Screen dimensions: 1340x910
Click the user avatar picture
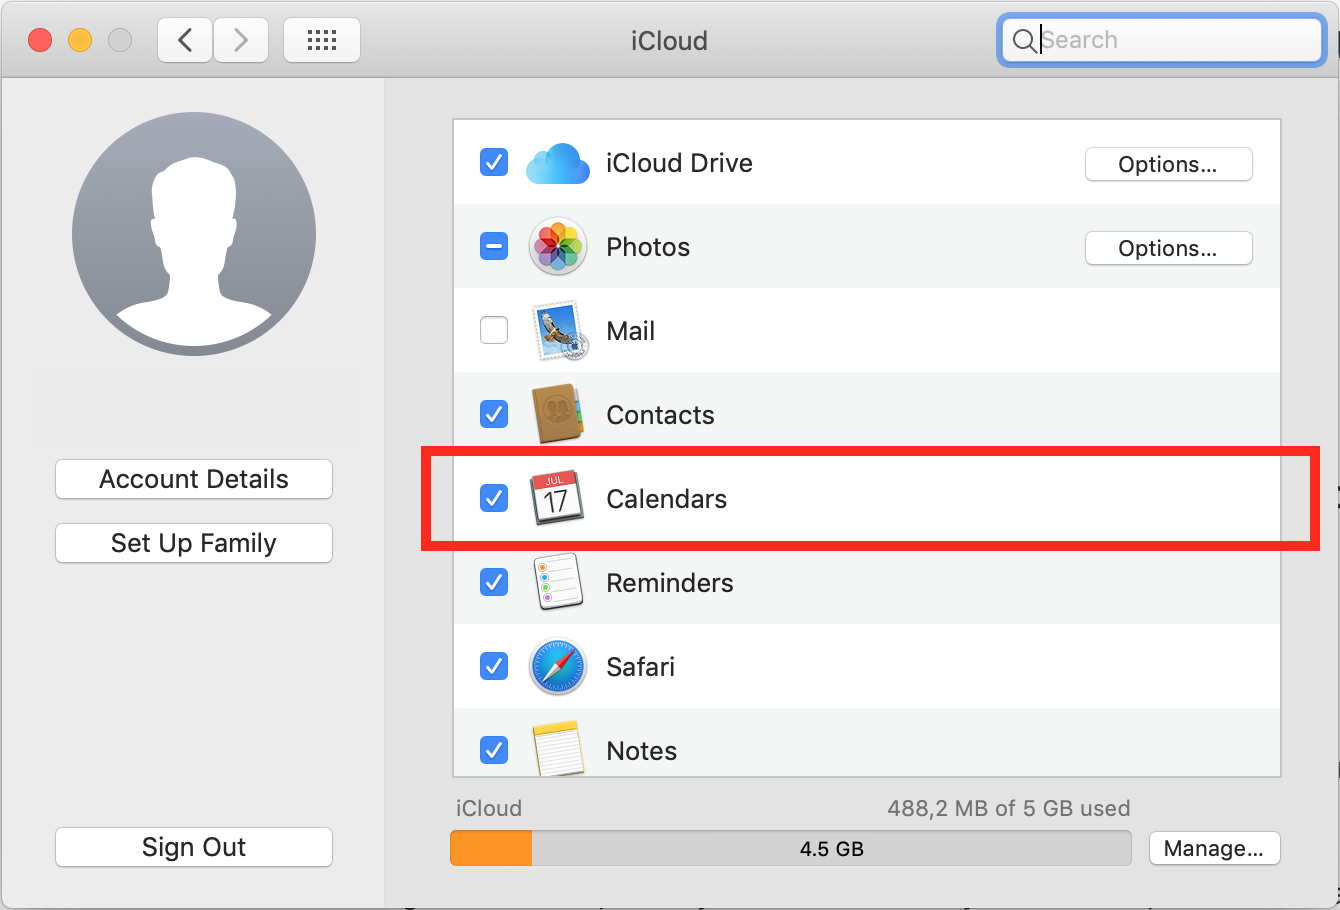pos(194,234)
